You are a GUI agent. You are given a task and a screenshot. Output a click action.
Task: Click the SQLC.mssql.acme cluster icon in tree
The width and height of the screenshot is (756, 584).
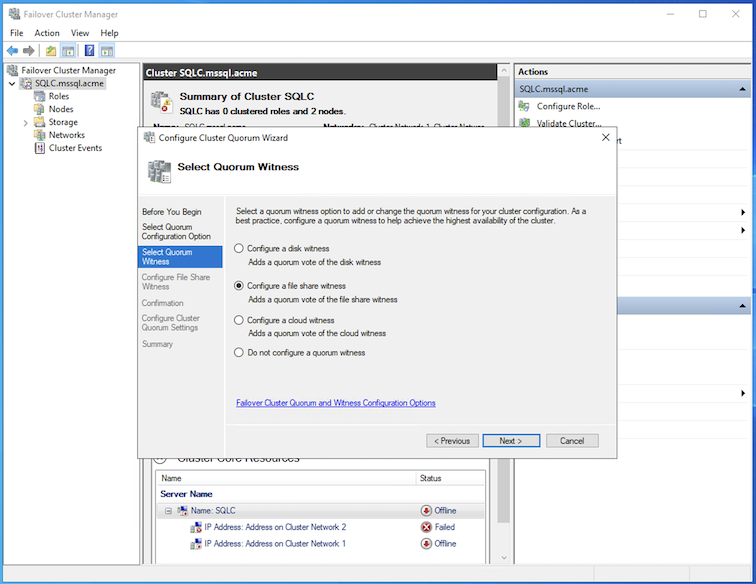coord(26,83)
